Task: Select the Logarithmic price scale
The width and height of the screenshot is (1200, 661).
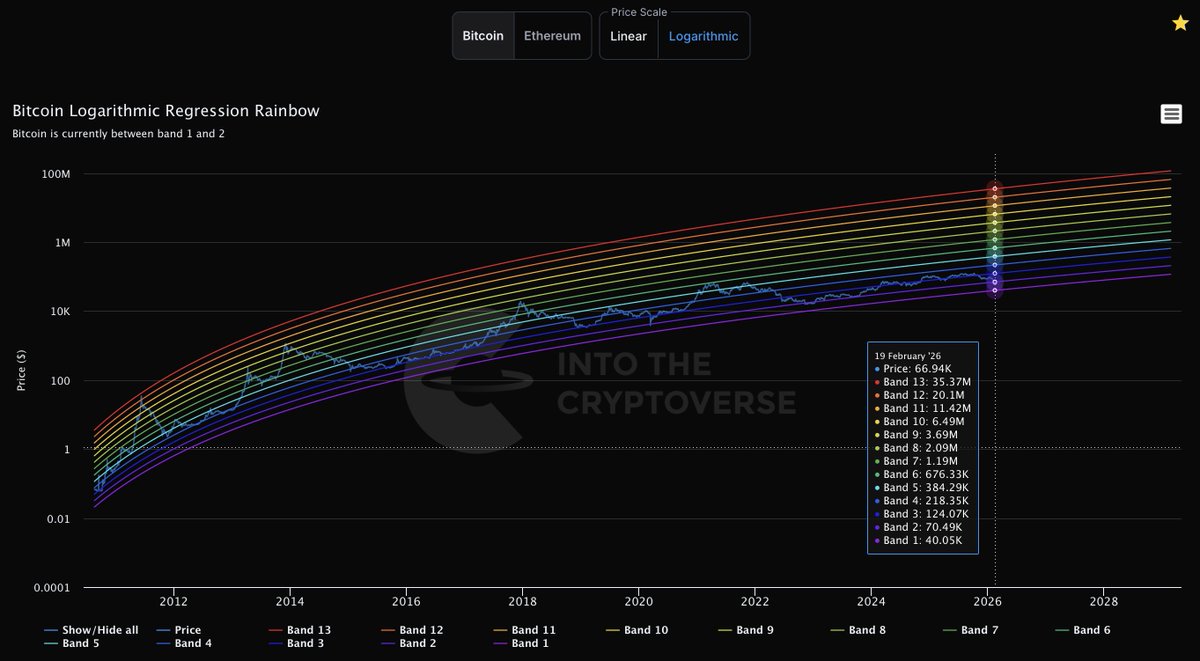Action: click(x=703, y=36)
